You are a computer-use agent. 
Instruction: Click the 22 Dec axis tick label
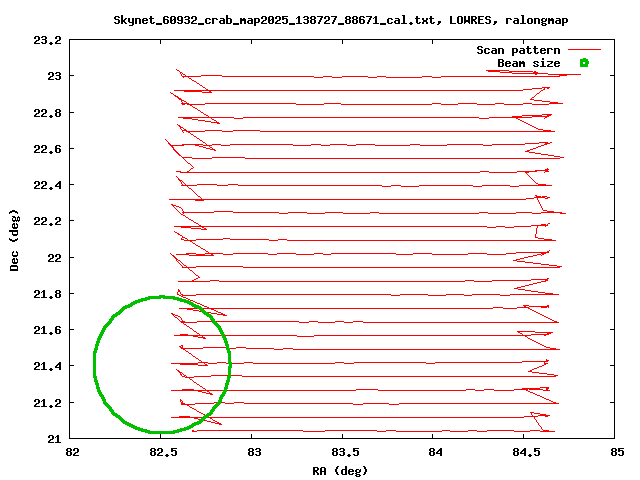tap(55, 258)
